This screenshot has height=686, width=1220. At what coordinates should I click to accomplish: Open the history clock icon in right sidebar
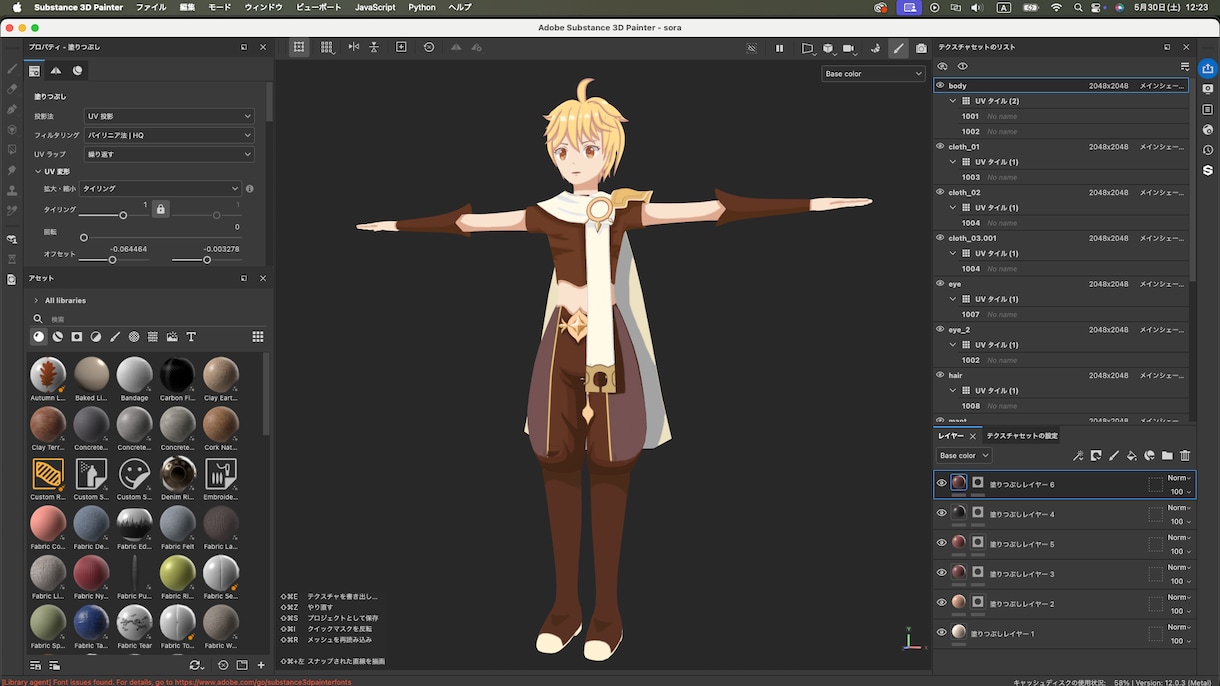click(1208, 150)
